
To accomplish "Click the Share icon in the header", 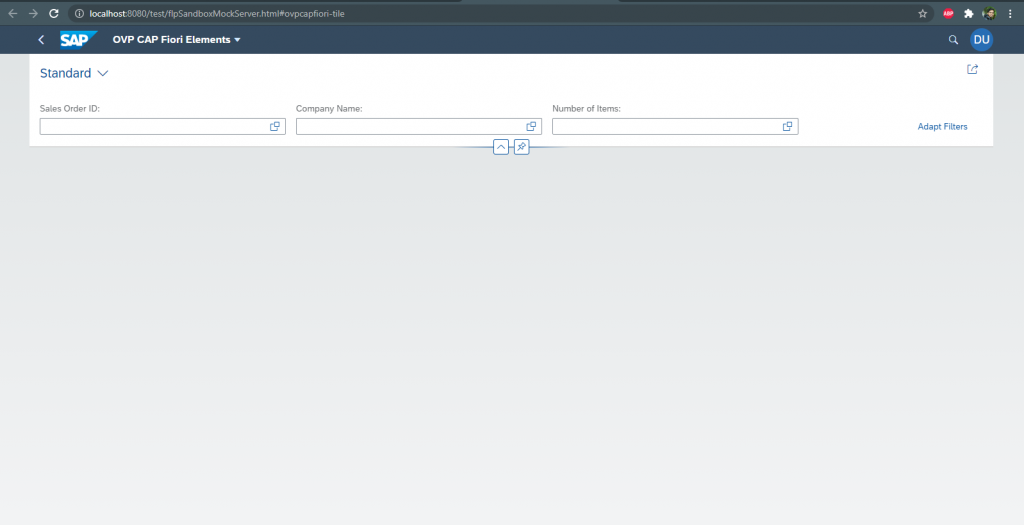I will pos(972,69).
